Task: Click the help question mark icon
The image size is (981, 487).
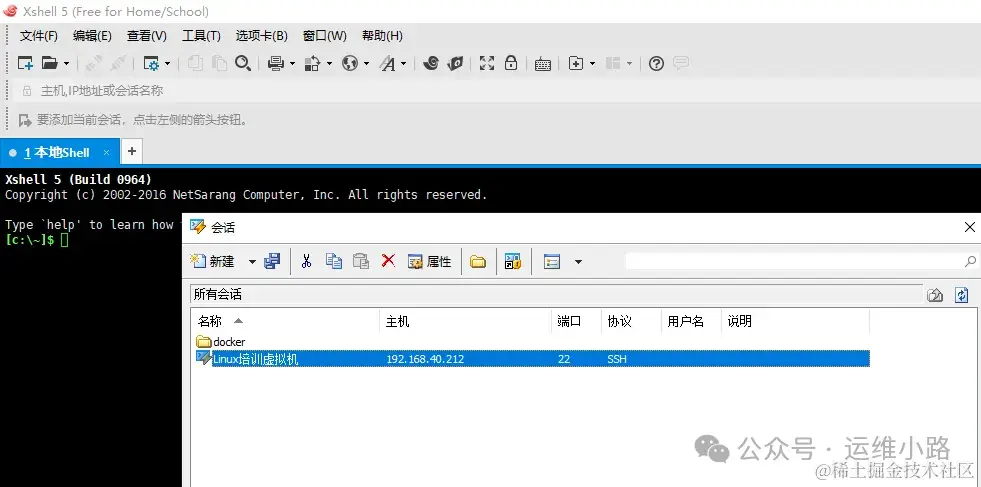Action: pyautogui.click(x=656, y=63)
